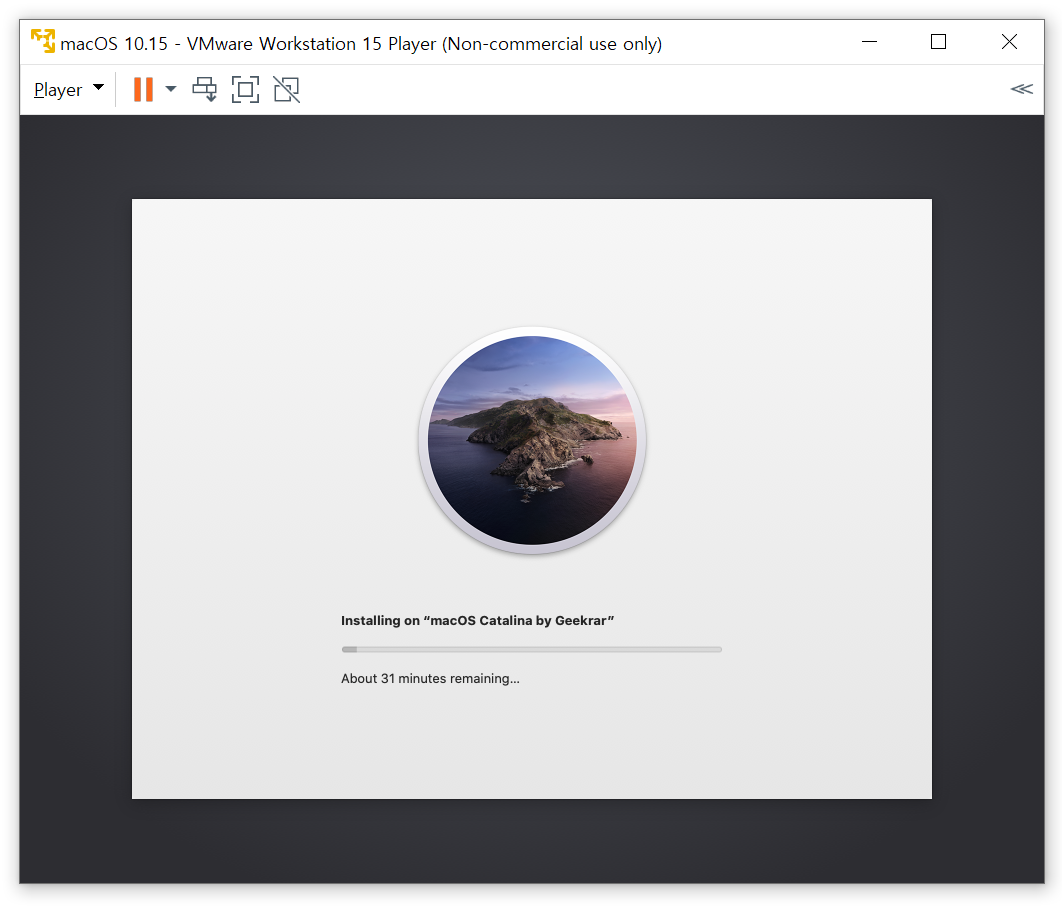Collapse the toolbar with the double chevron
This screenshot has width=1062, height=906.
(x=1021, y=89)
